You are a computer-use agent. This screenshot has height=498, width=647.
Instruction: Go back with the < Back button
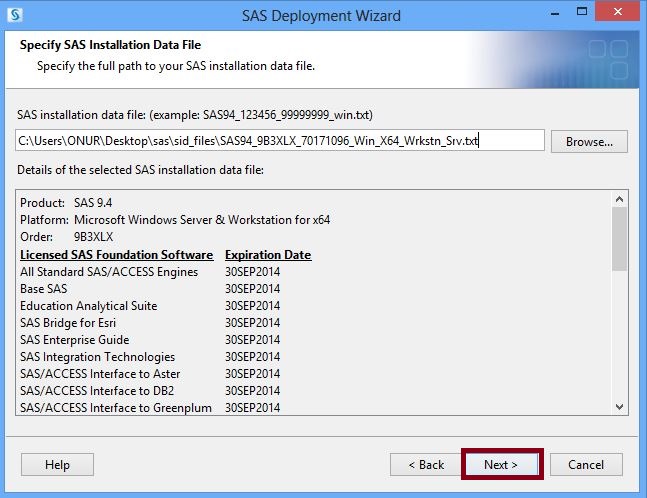[x=426, y=465]
